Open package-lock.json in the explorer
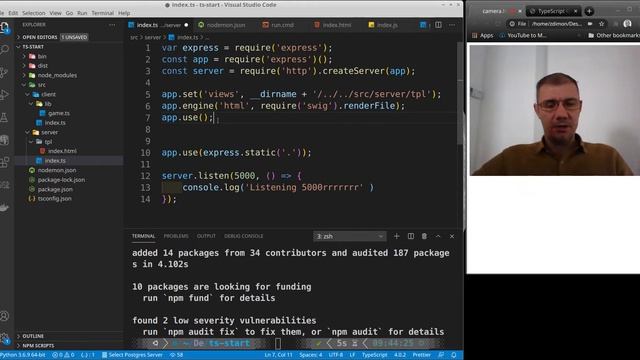This screenshot has width=640, height=360. click(x=61, y=180)
